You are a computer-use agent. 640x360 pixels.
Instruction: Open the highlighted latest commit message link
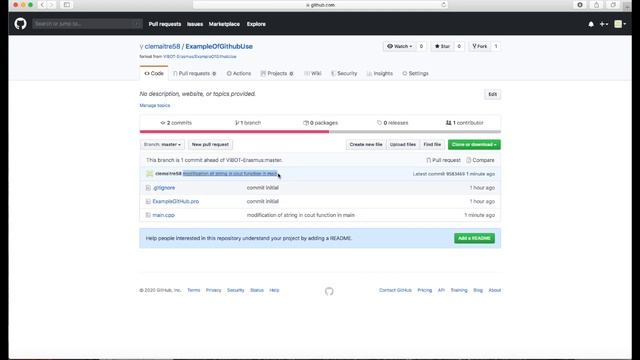pos(230,173)
